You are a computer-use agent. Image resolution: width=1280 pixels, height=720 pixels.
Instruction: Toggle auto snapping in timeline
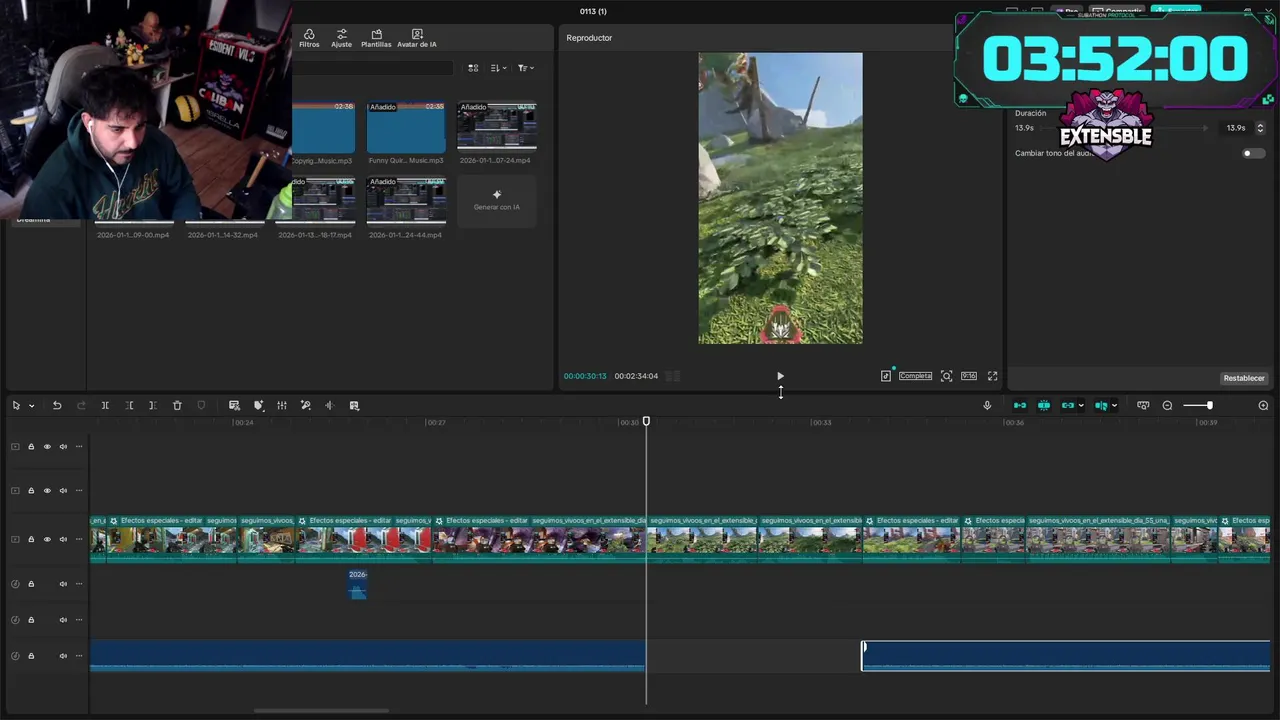coord(1044,405)
